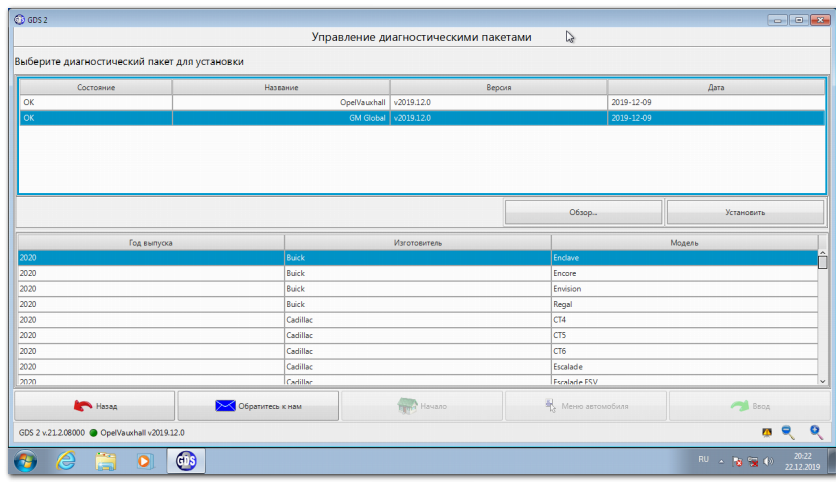Click the Начало home button

tap(422, 406)
